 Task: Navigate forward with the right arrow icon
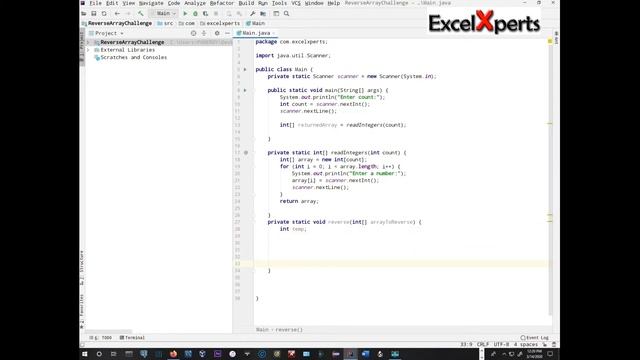point(128,13)
